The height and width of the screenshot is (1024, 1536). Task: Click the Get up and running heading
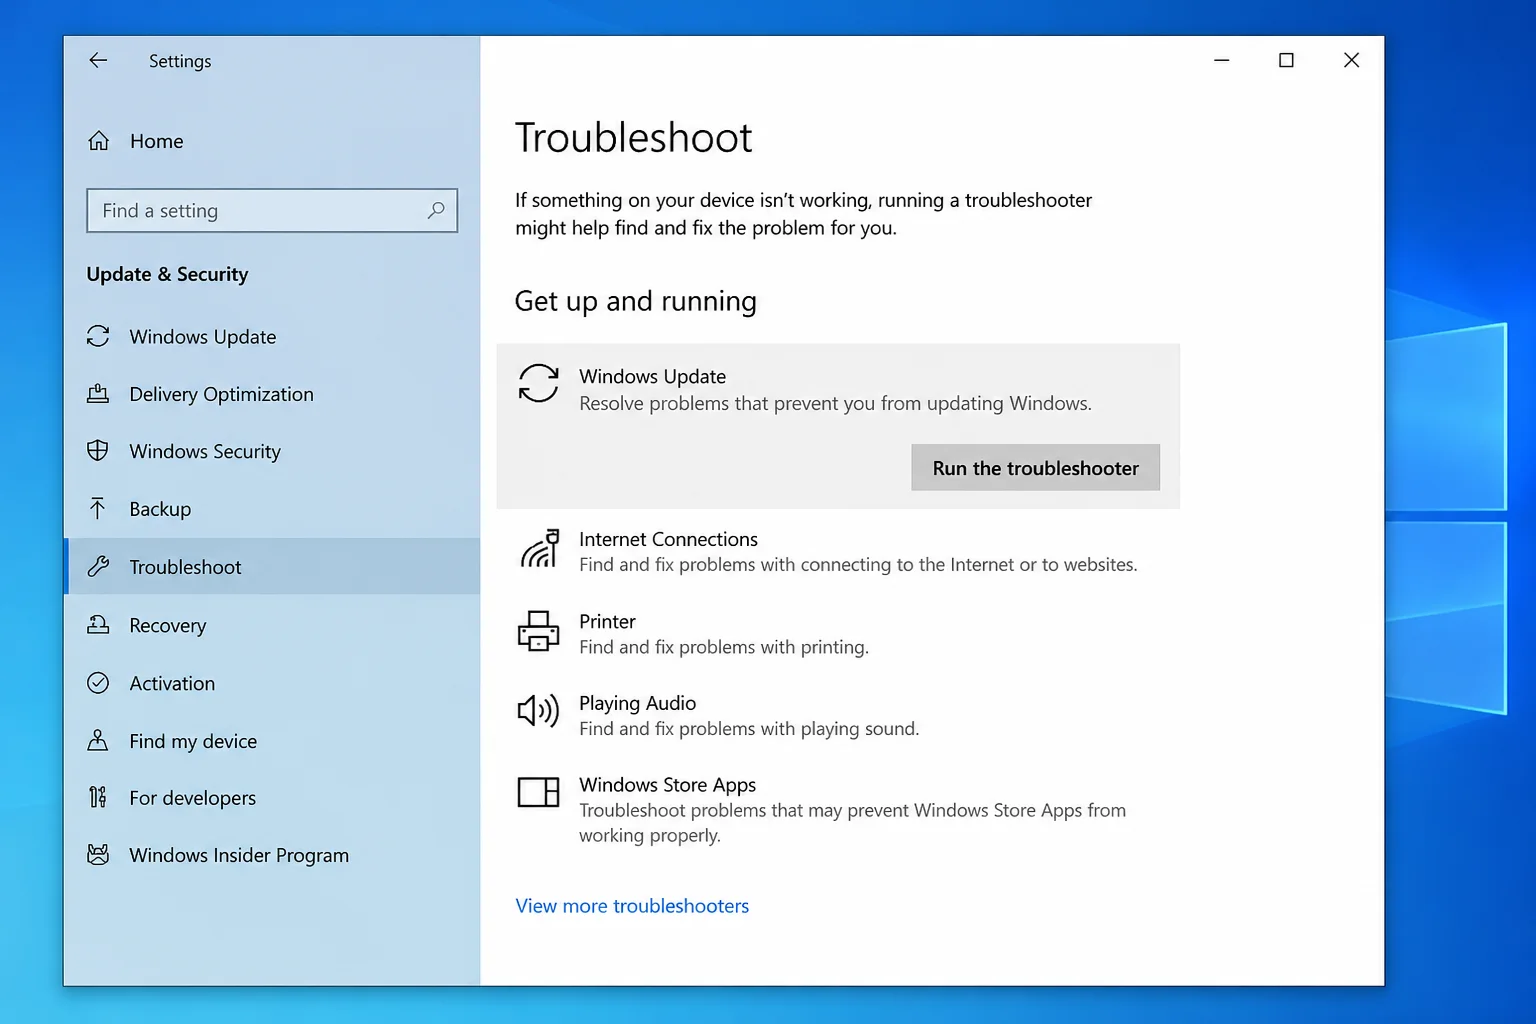[x=635, y=301]
